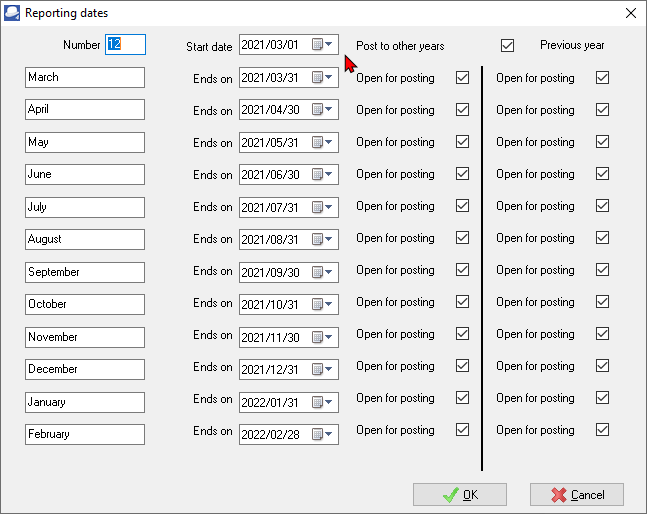Close the Reporting dates dialog
Image resolution: width=647 pixels, height=514 pixels.
point(630,13)
